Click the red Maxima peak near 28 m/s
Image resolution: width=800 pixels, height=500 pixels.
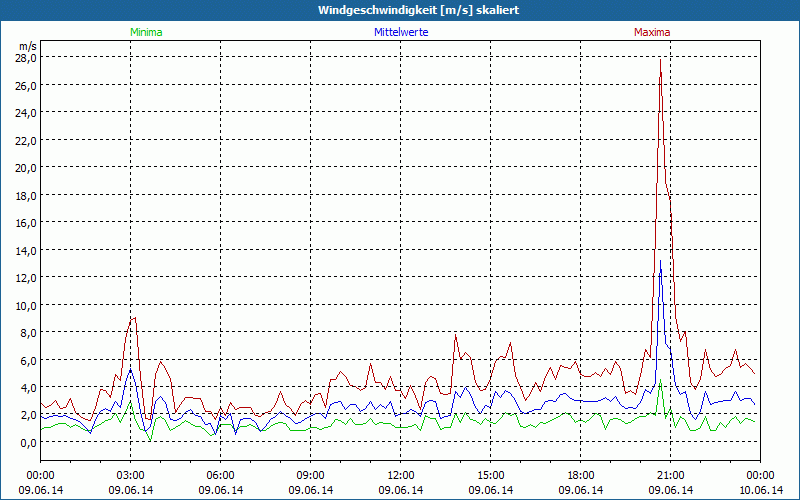pos(660,60)
